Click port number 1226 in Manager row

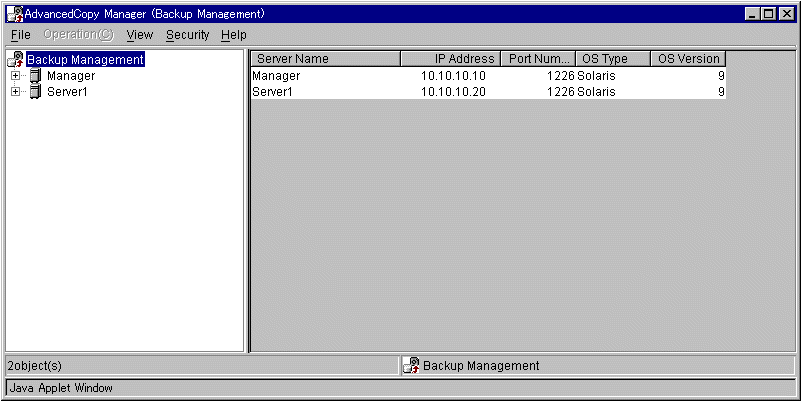tap(561, 76)
